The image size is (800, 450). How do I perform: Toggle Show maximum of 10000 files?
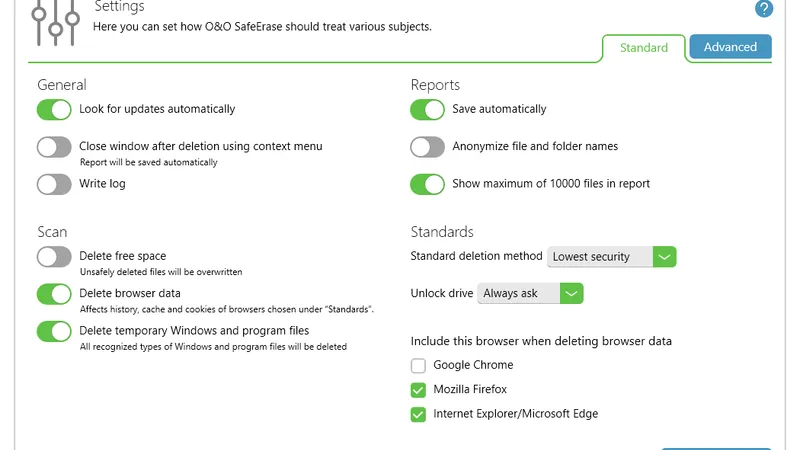click(427, 184)
